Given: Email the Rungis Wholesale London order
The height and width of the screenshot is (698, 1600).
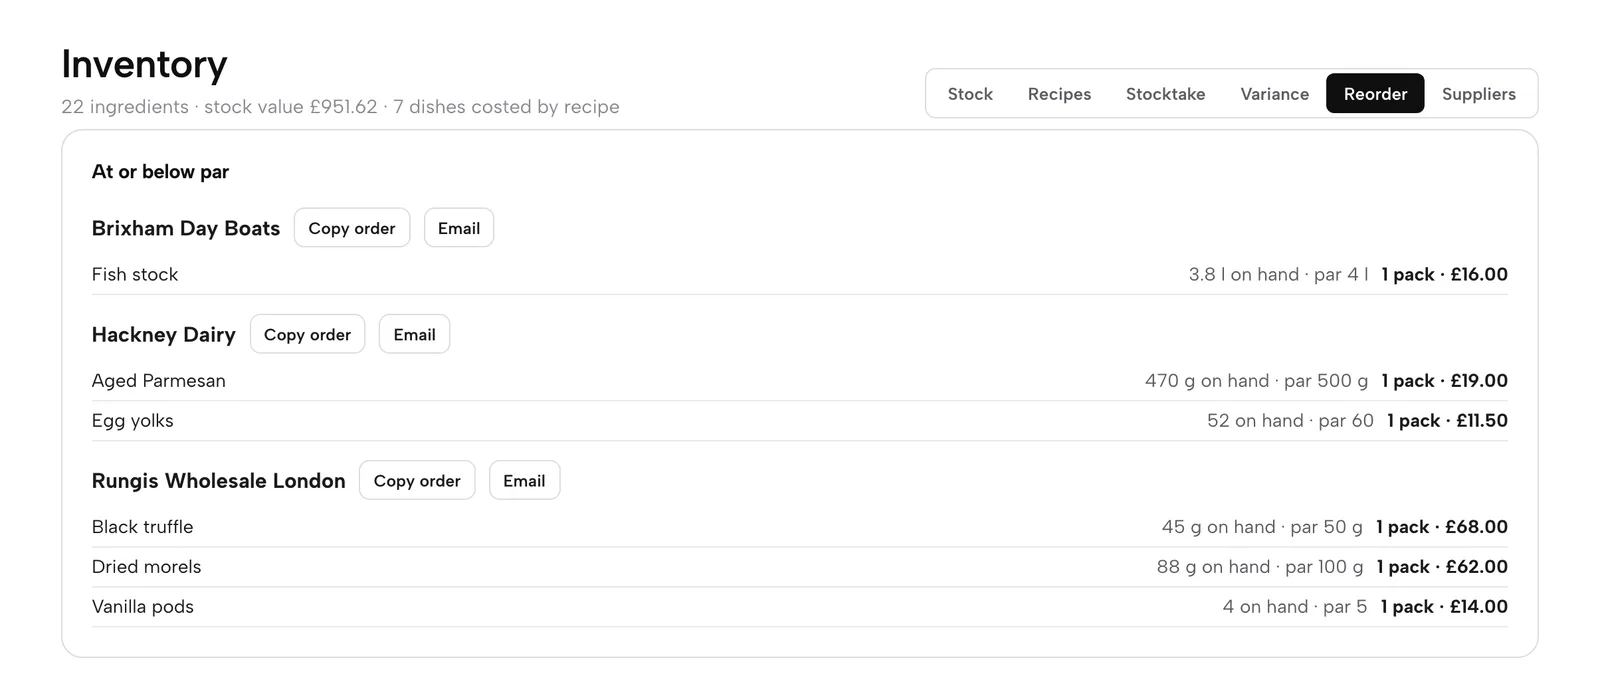Looking at the screenshot, I should [x=524, y=481].
